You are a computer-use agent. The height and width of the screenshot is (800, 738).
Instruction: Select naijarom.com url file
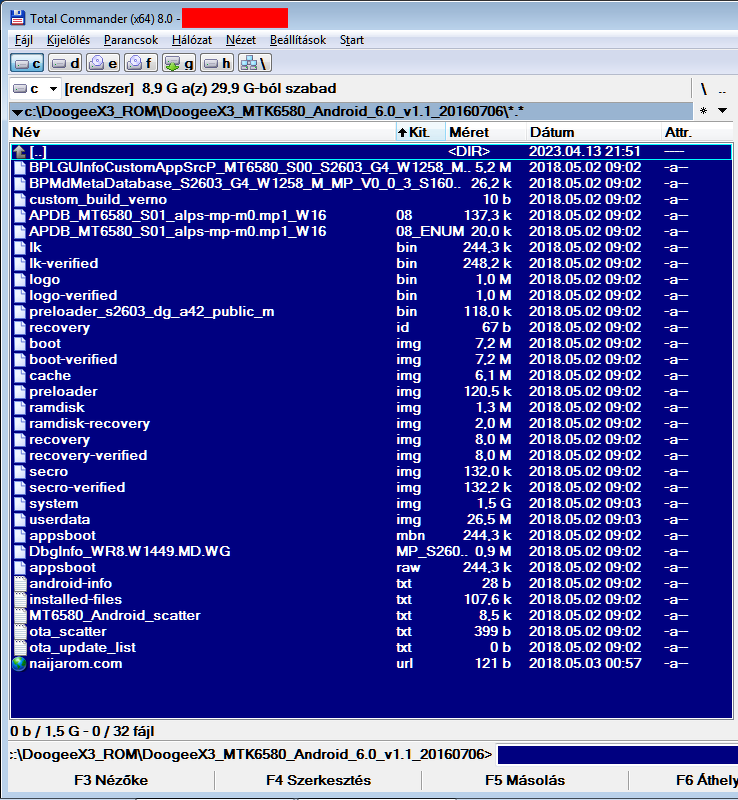pyautogui.click(x=372, y=664)
